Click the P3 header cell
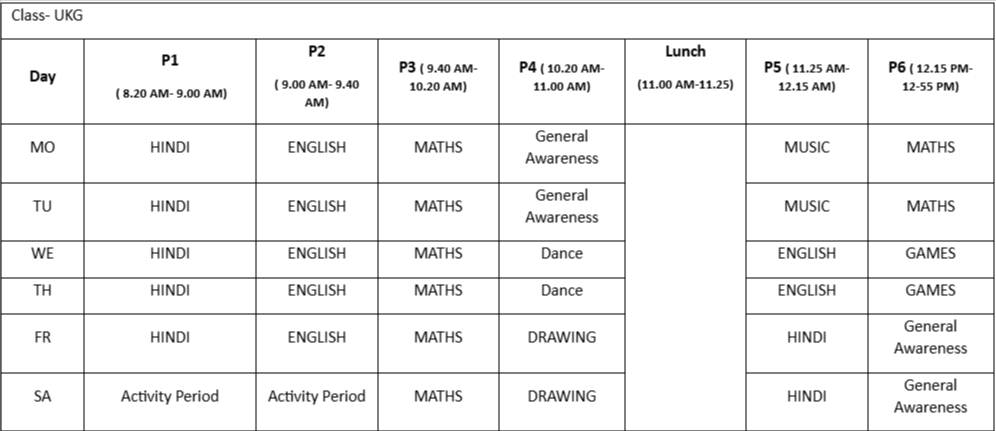The width and height of the screenshot is (996, 431). tap(438, 77)
